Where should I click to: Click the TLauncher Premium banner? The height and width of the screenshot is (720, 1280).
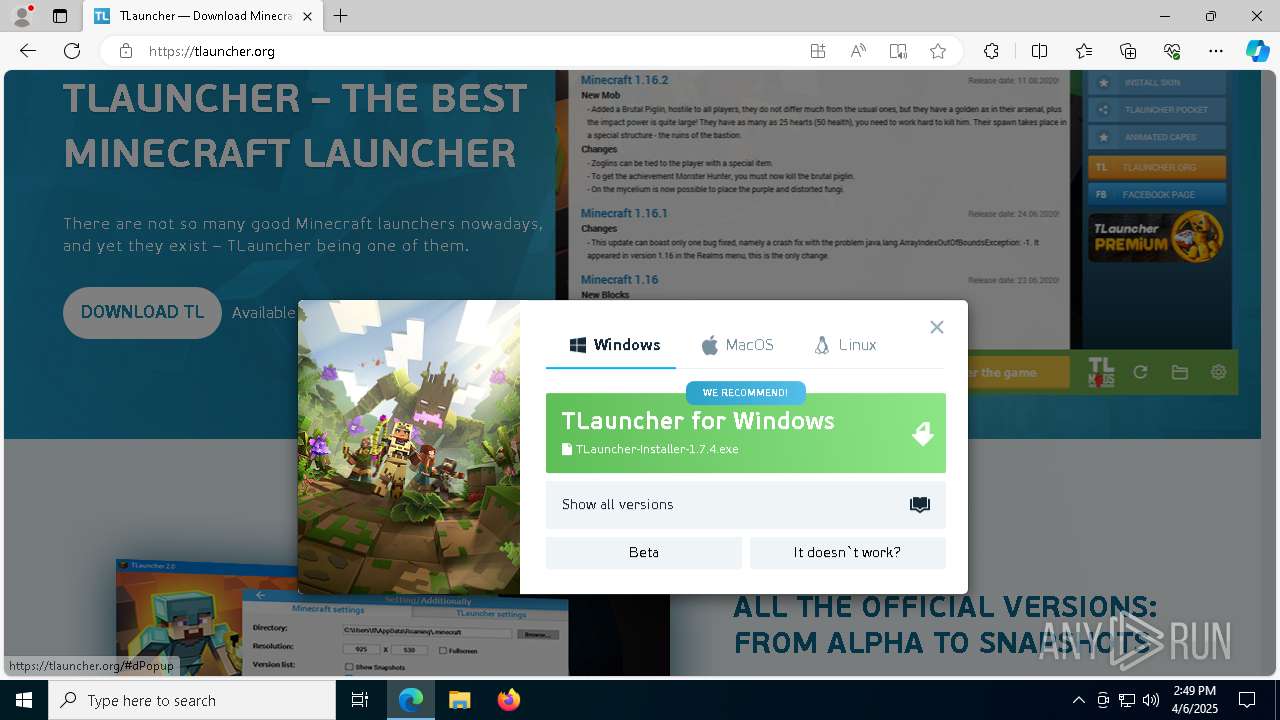[1157, 238]
